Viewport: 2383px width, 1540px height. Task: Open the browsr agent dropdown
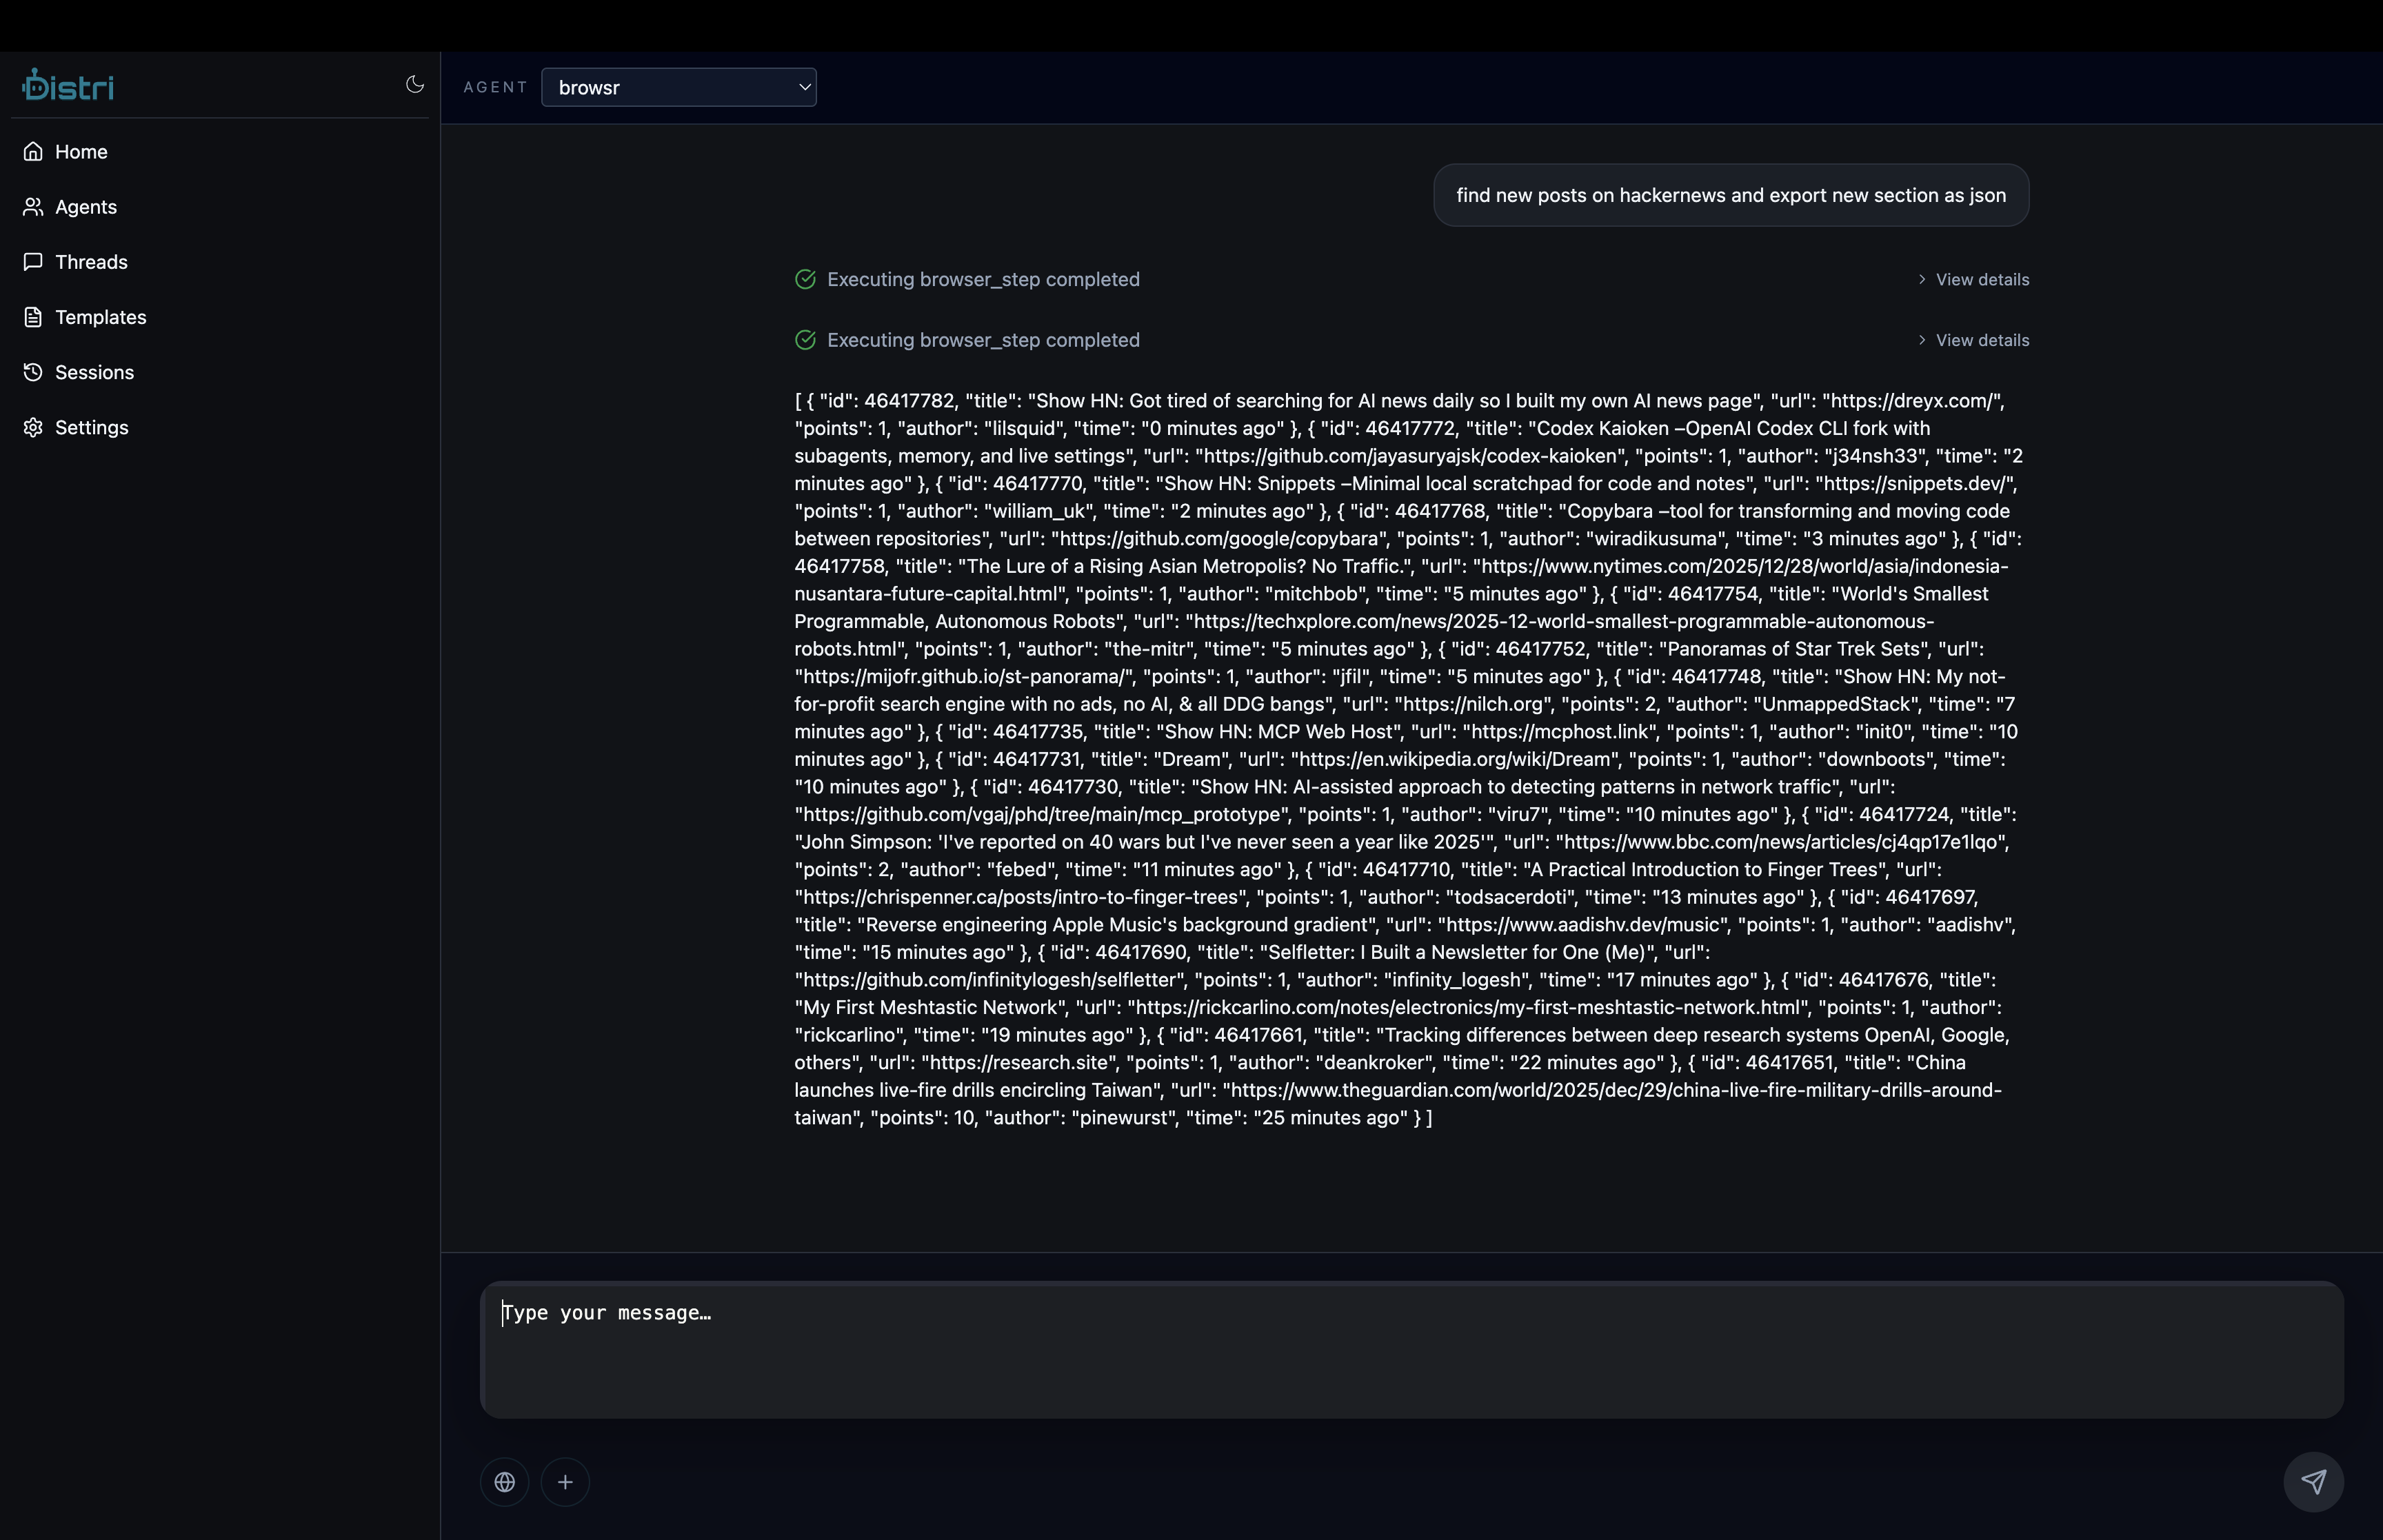[x=679, y=87]
